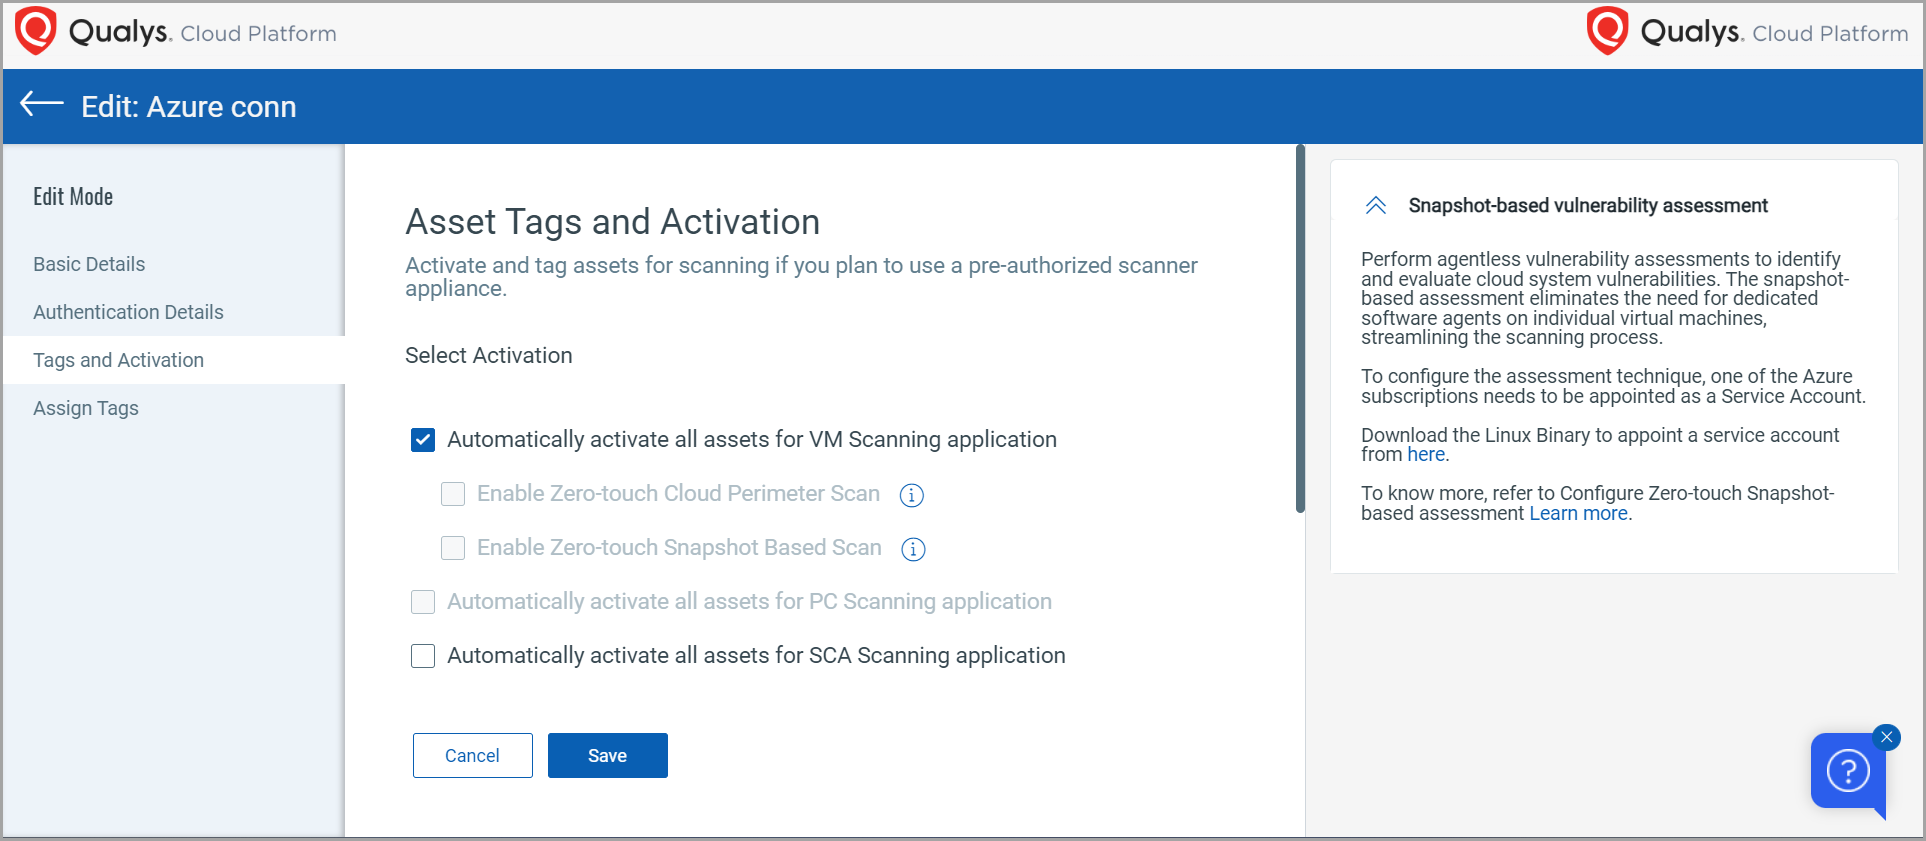Click the Qualys logo at top left

(36, 31)
